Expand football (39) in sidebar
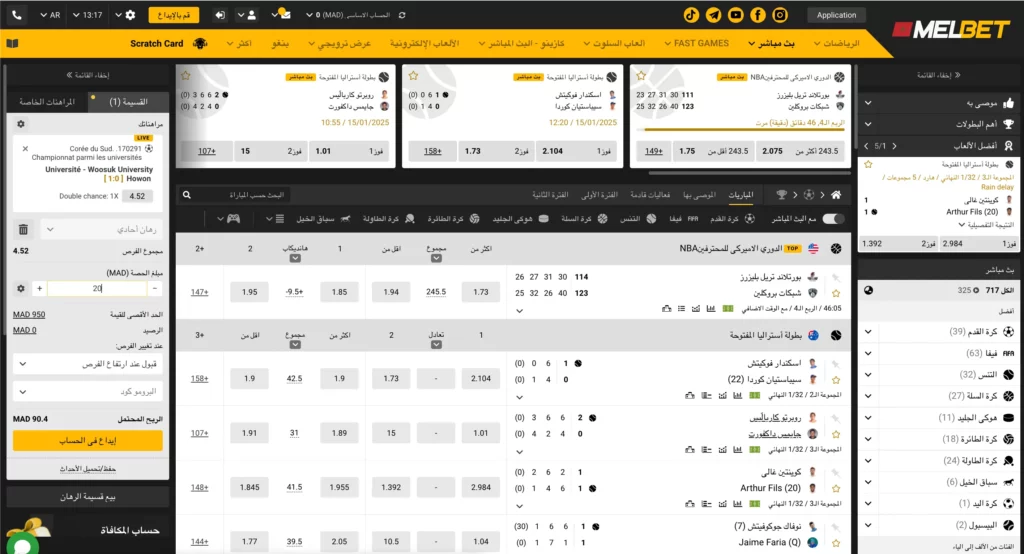This screenshot has width=1024, height=554. [868, 332]
